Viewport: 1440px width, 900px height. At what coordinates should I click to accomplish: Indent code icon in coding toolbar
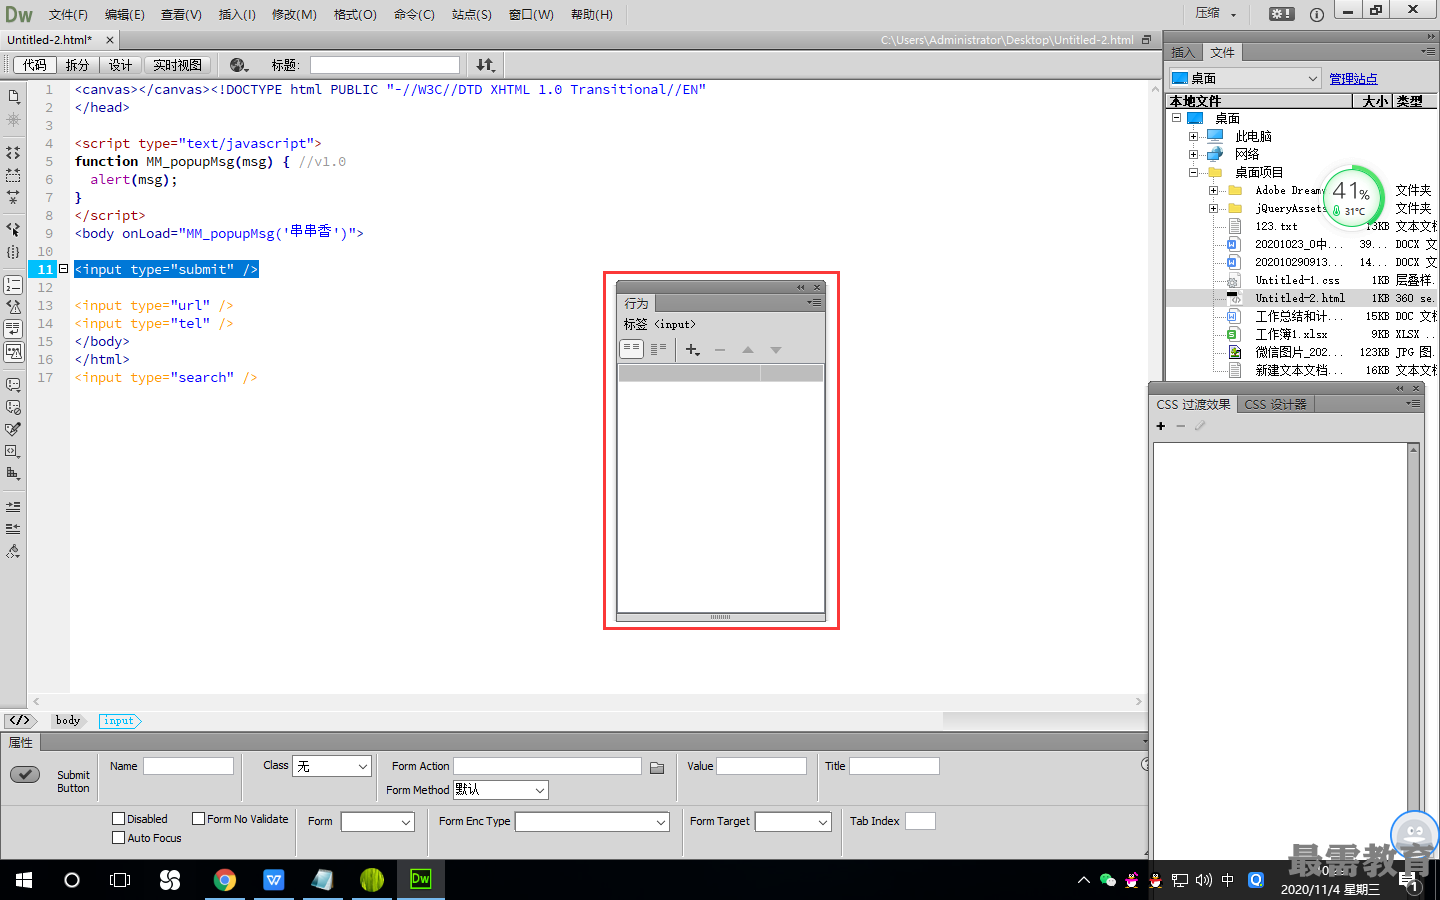13,506
